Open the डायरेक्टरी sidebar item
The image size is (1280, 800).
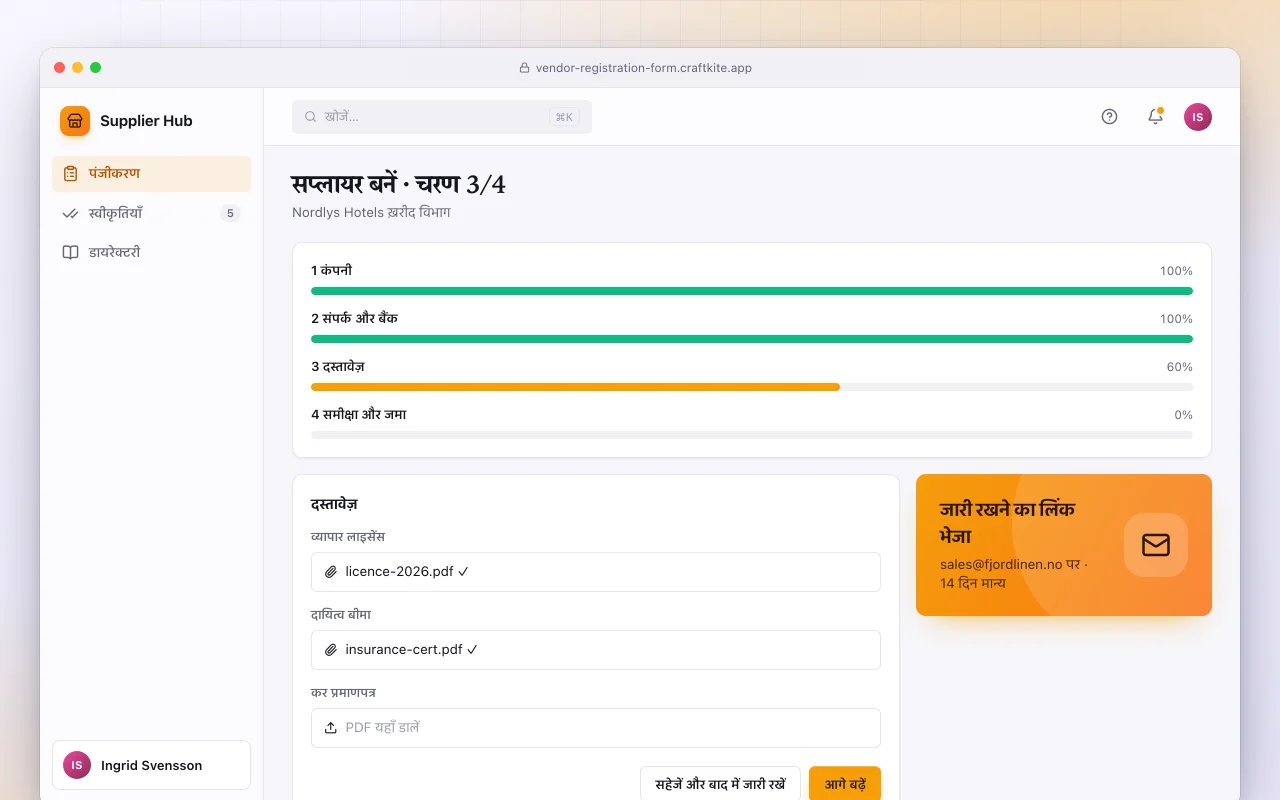point(151,252)
